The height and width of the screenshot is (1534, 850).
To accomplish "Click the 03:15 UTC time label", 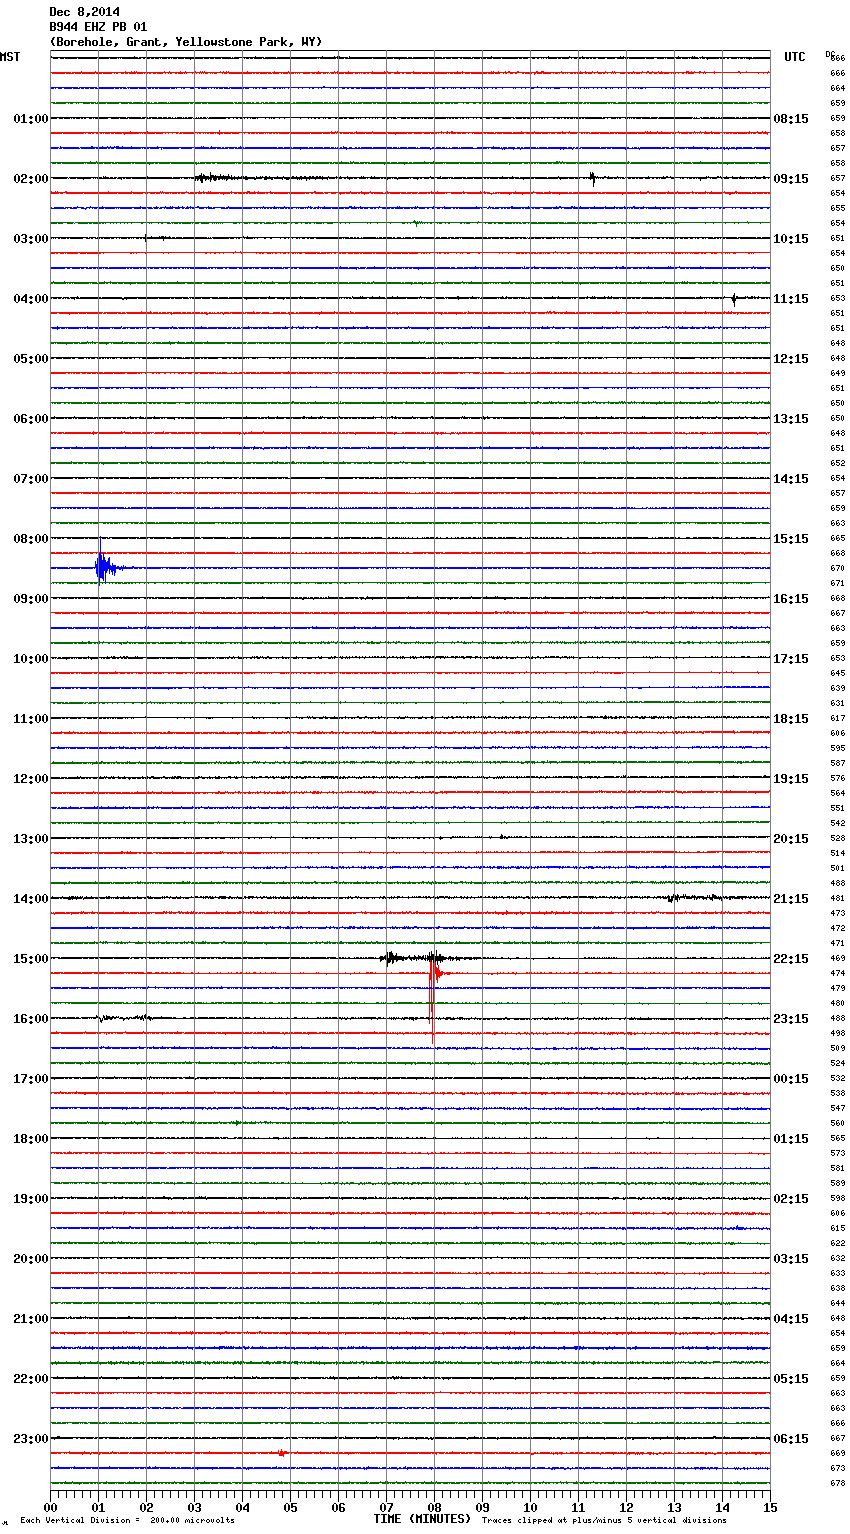I will 791,1259.
